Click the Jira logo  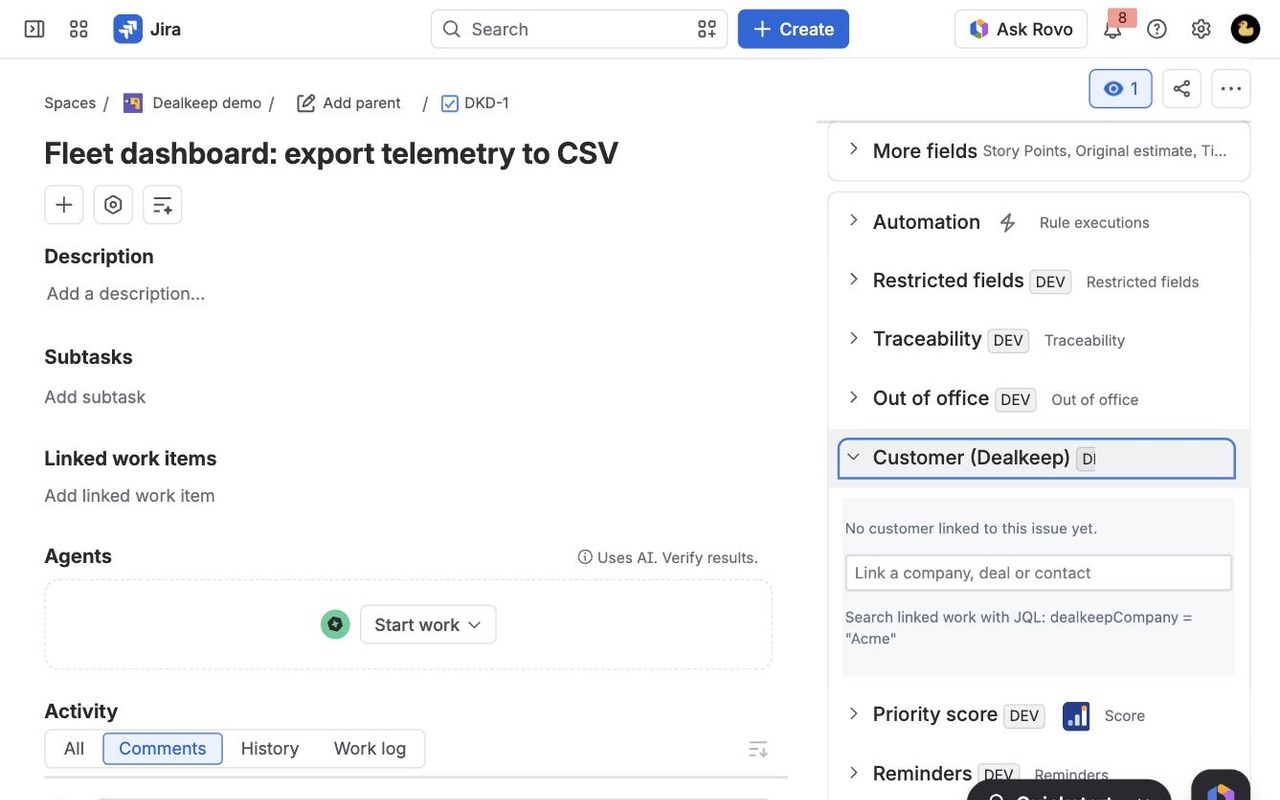[x=148, y=29]
